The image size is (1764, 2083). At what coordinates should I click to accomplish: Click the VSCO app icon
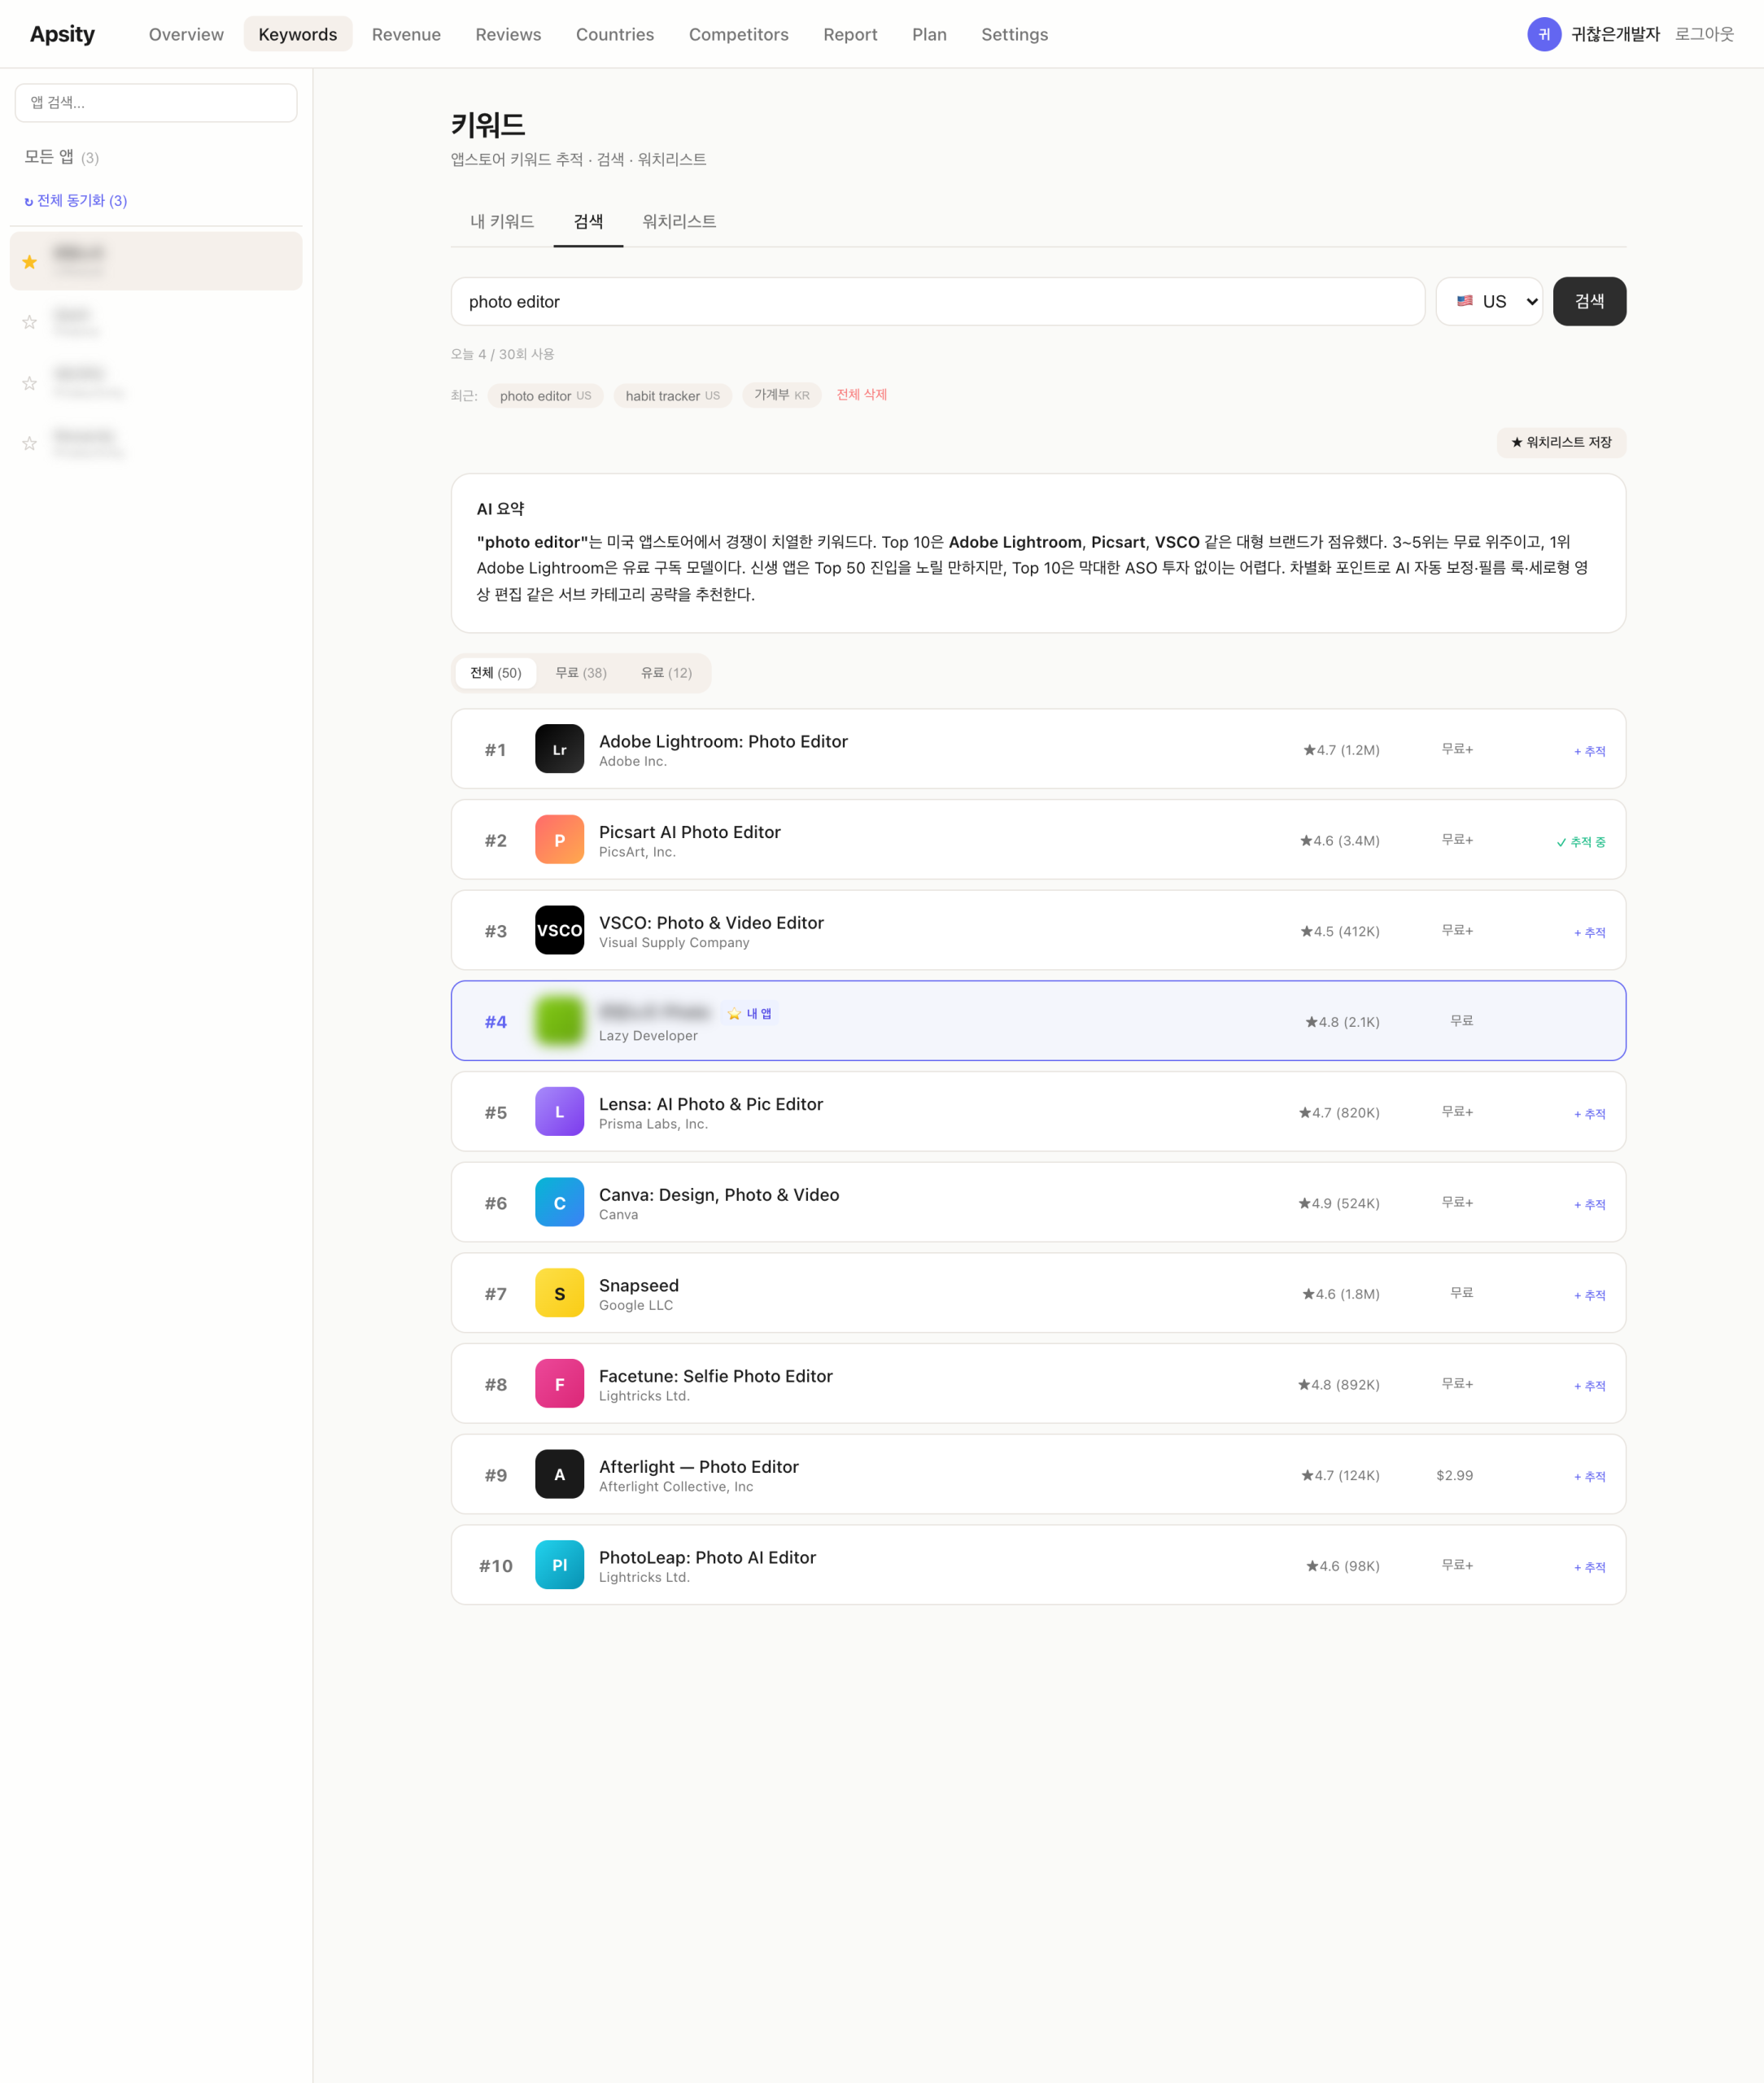tap(559, 930)
